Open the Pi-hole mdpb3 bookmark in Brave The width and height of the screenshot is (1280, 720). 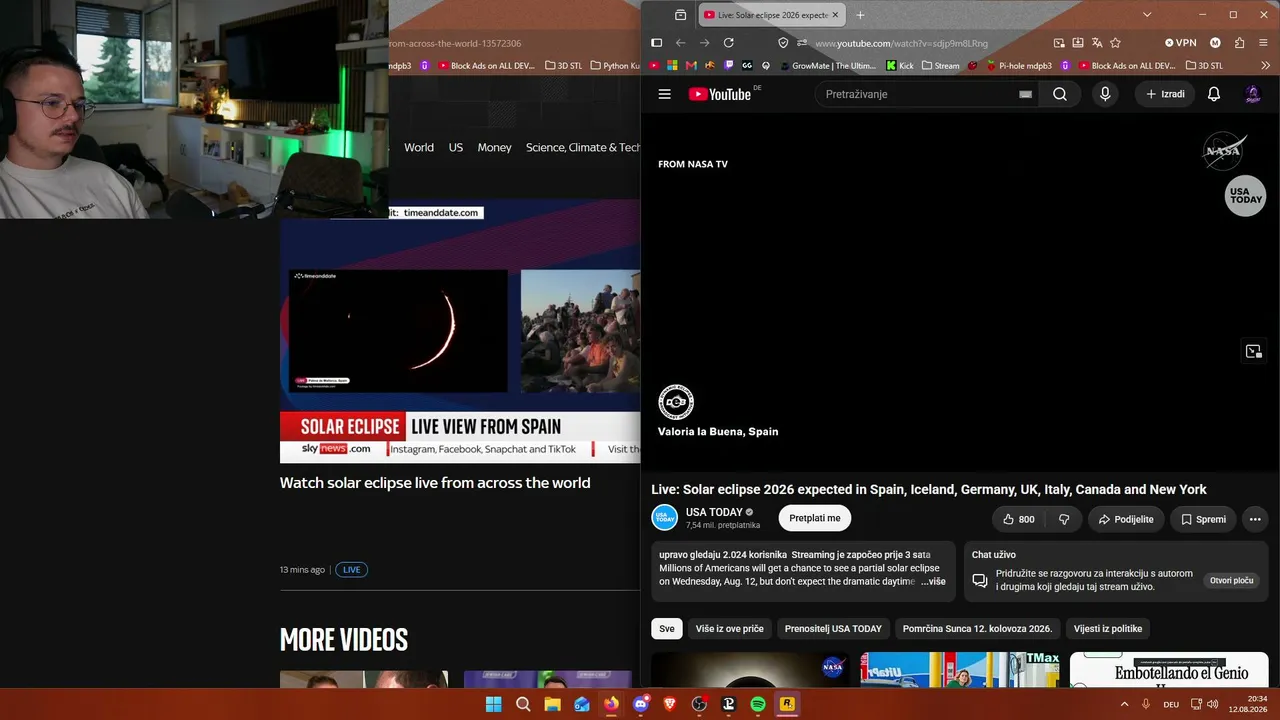(x=1018, y=66)
